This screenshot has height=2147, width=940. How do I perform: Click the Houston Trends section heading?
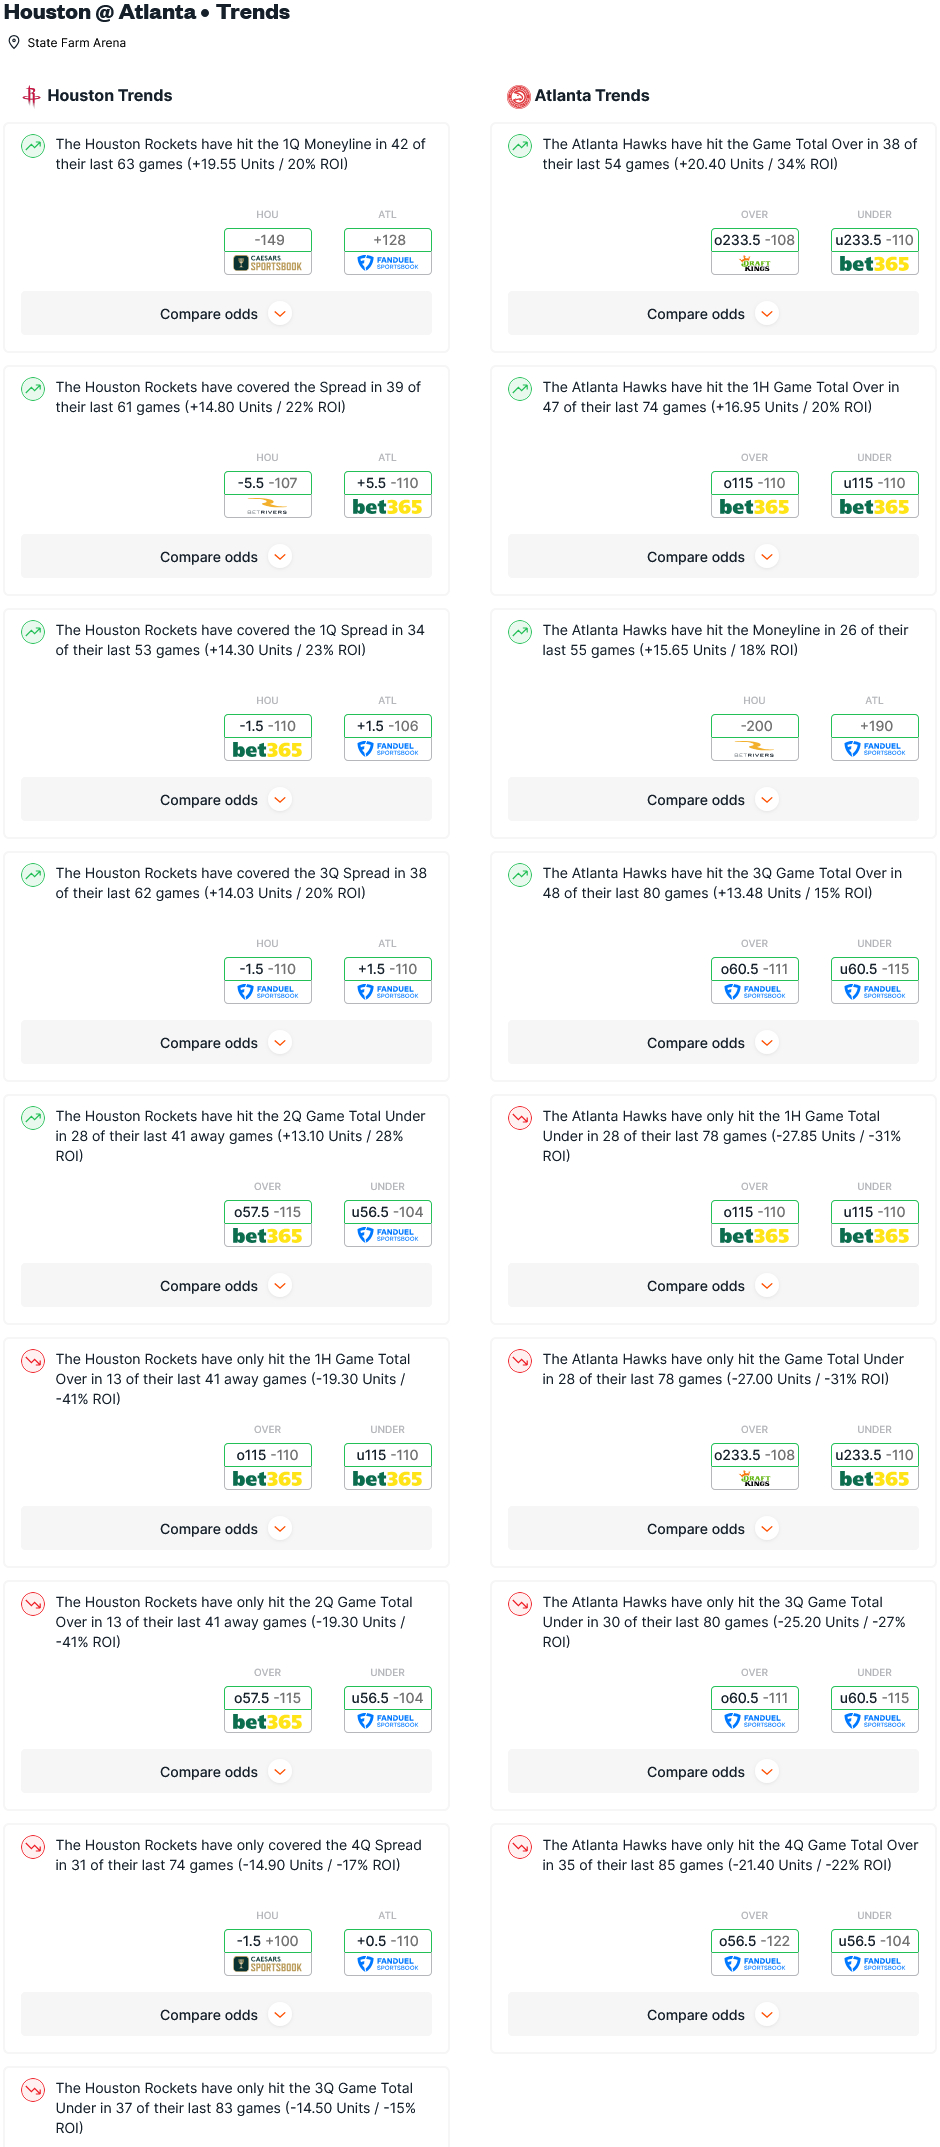point(110,96)
